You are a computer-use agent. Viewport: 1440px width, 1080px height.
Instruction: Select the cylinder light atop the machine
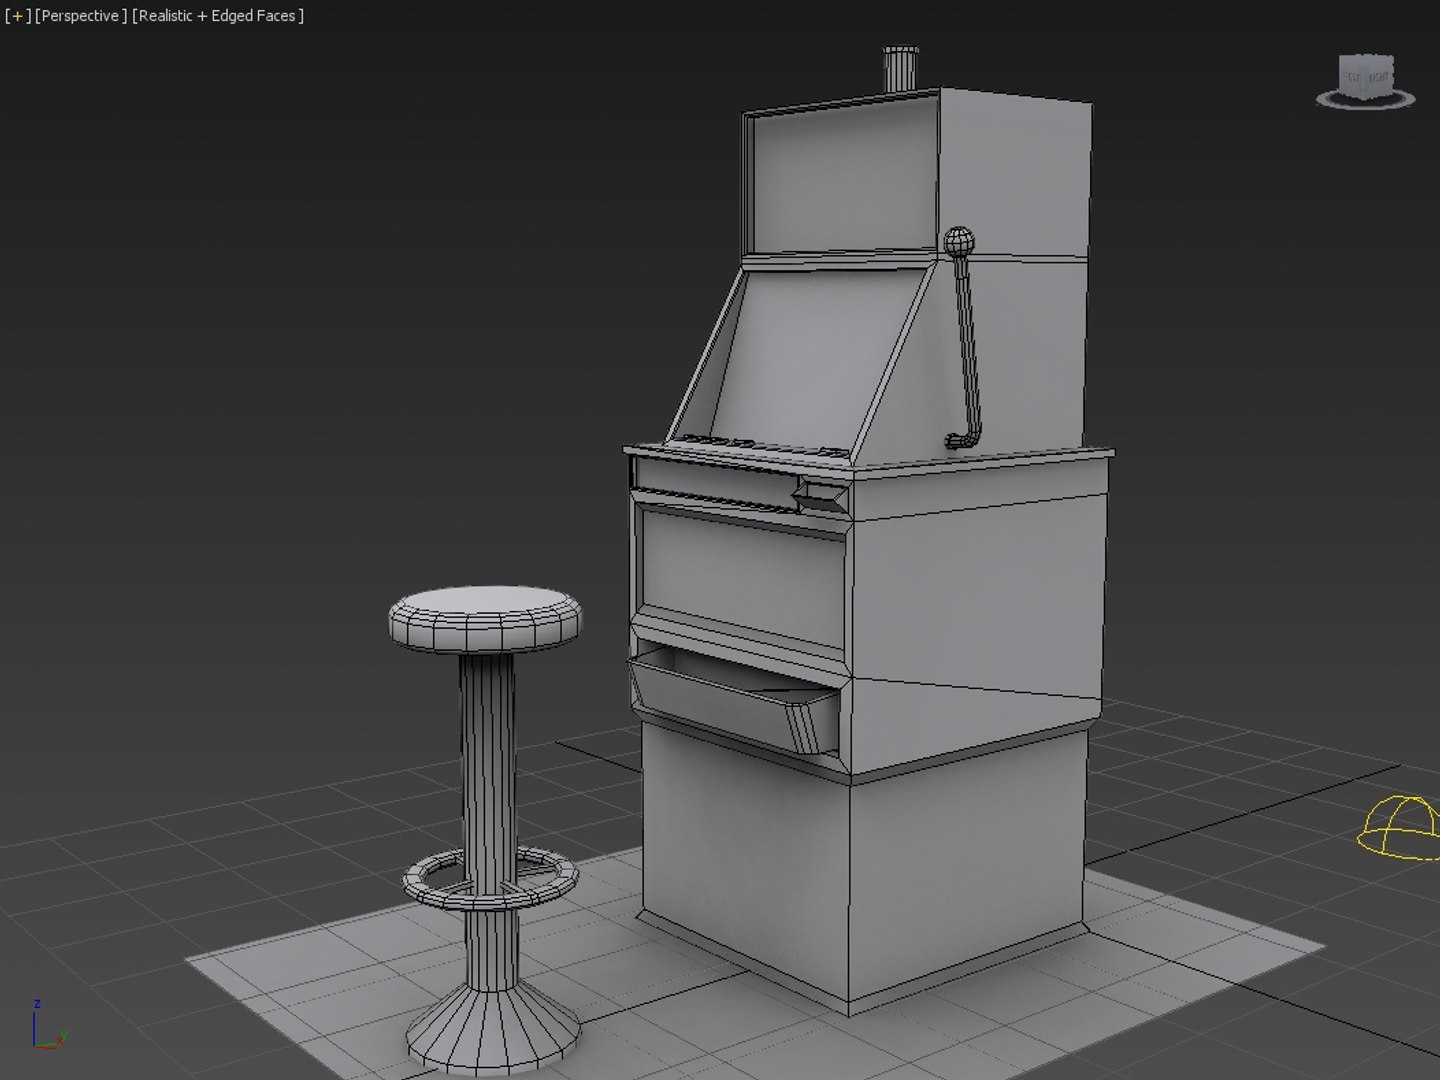click(900, 69)
